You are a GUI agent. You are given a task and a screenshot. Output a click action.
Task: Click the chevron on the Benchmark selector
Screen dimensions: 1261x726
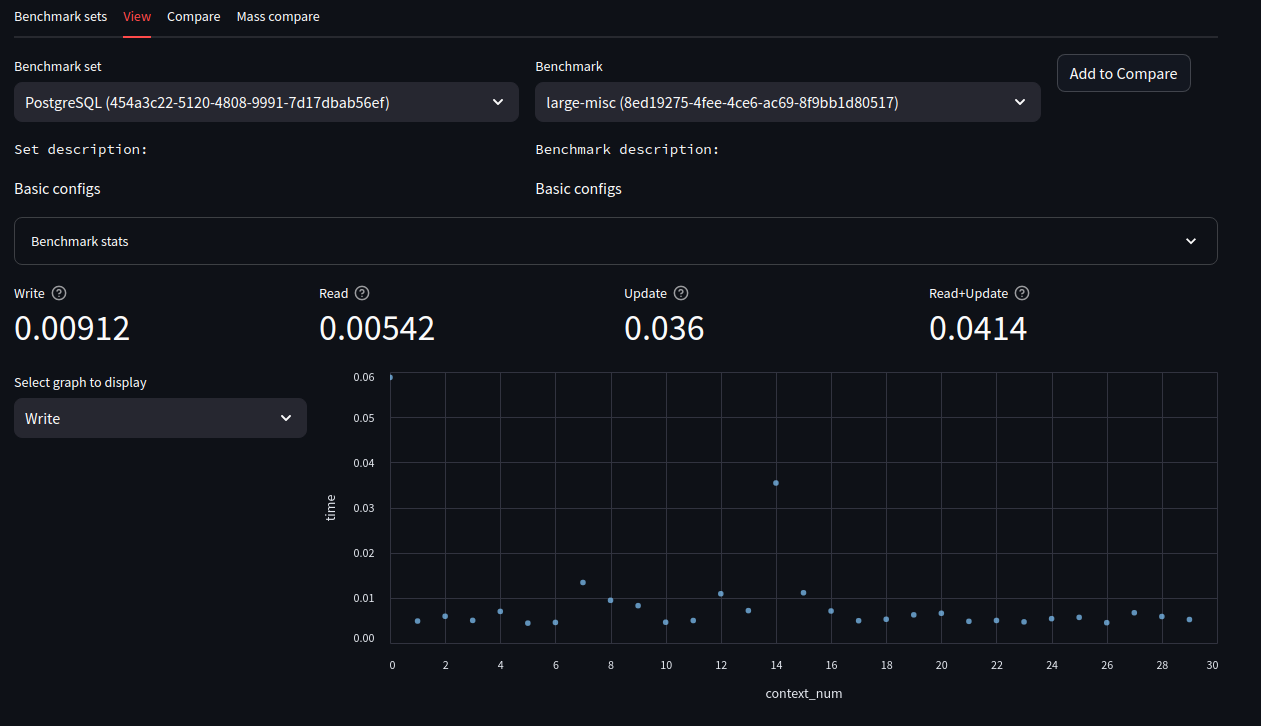(1019, 101)
